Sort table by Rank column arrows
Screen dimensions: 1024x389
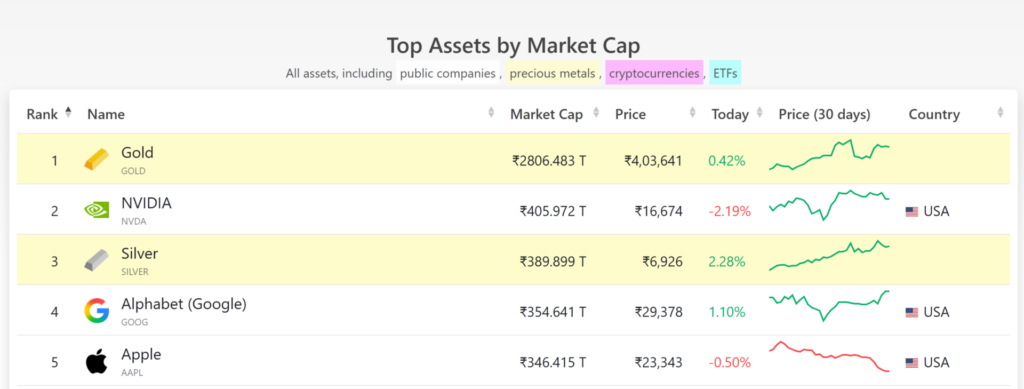(68, 113)
